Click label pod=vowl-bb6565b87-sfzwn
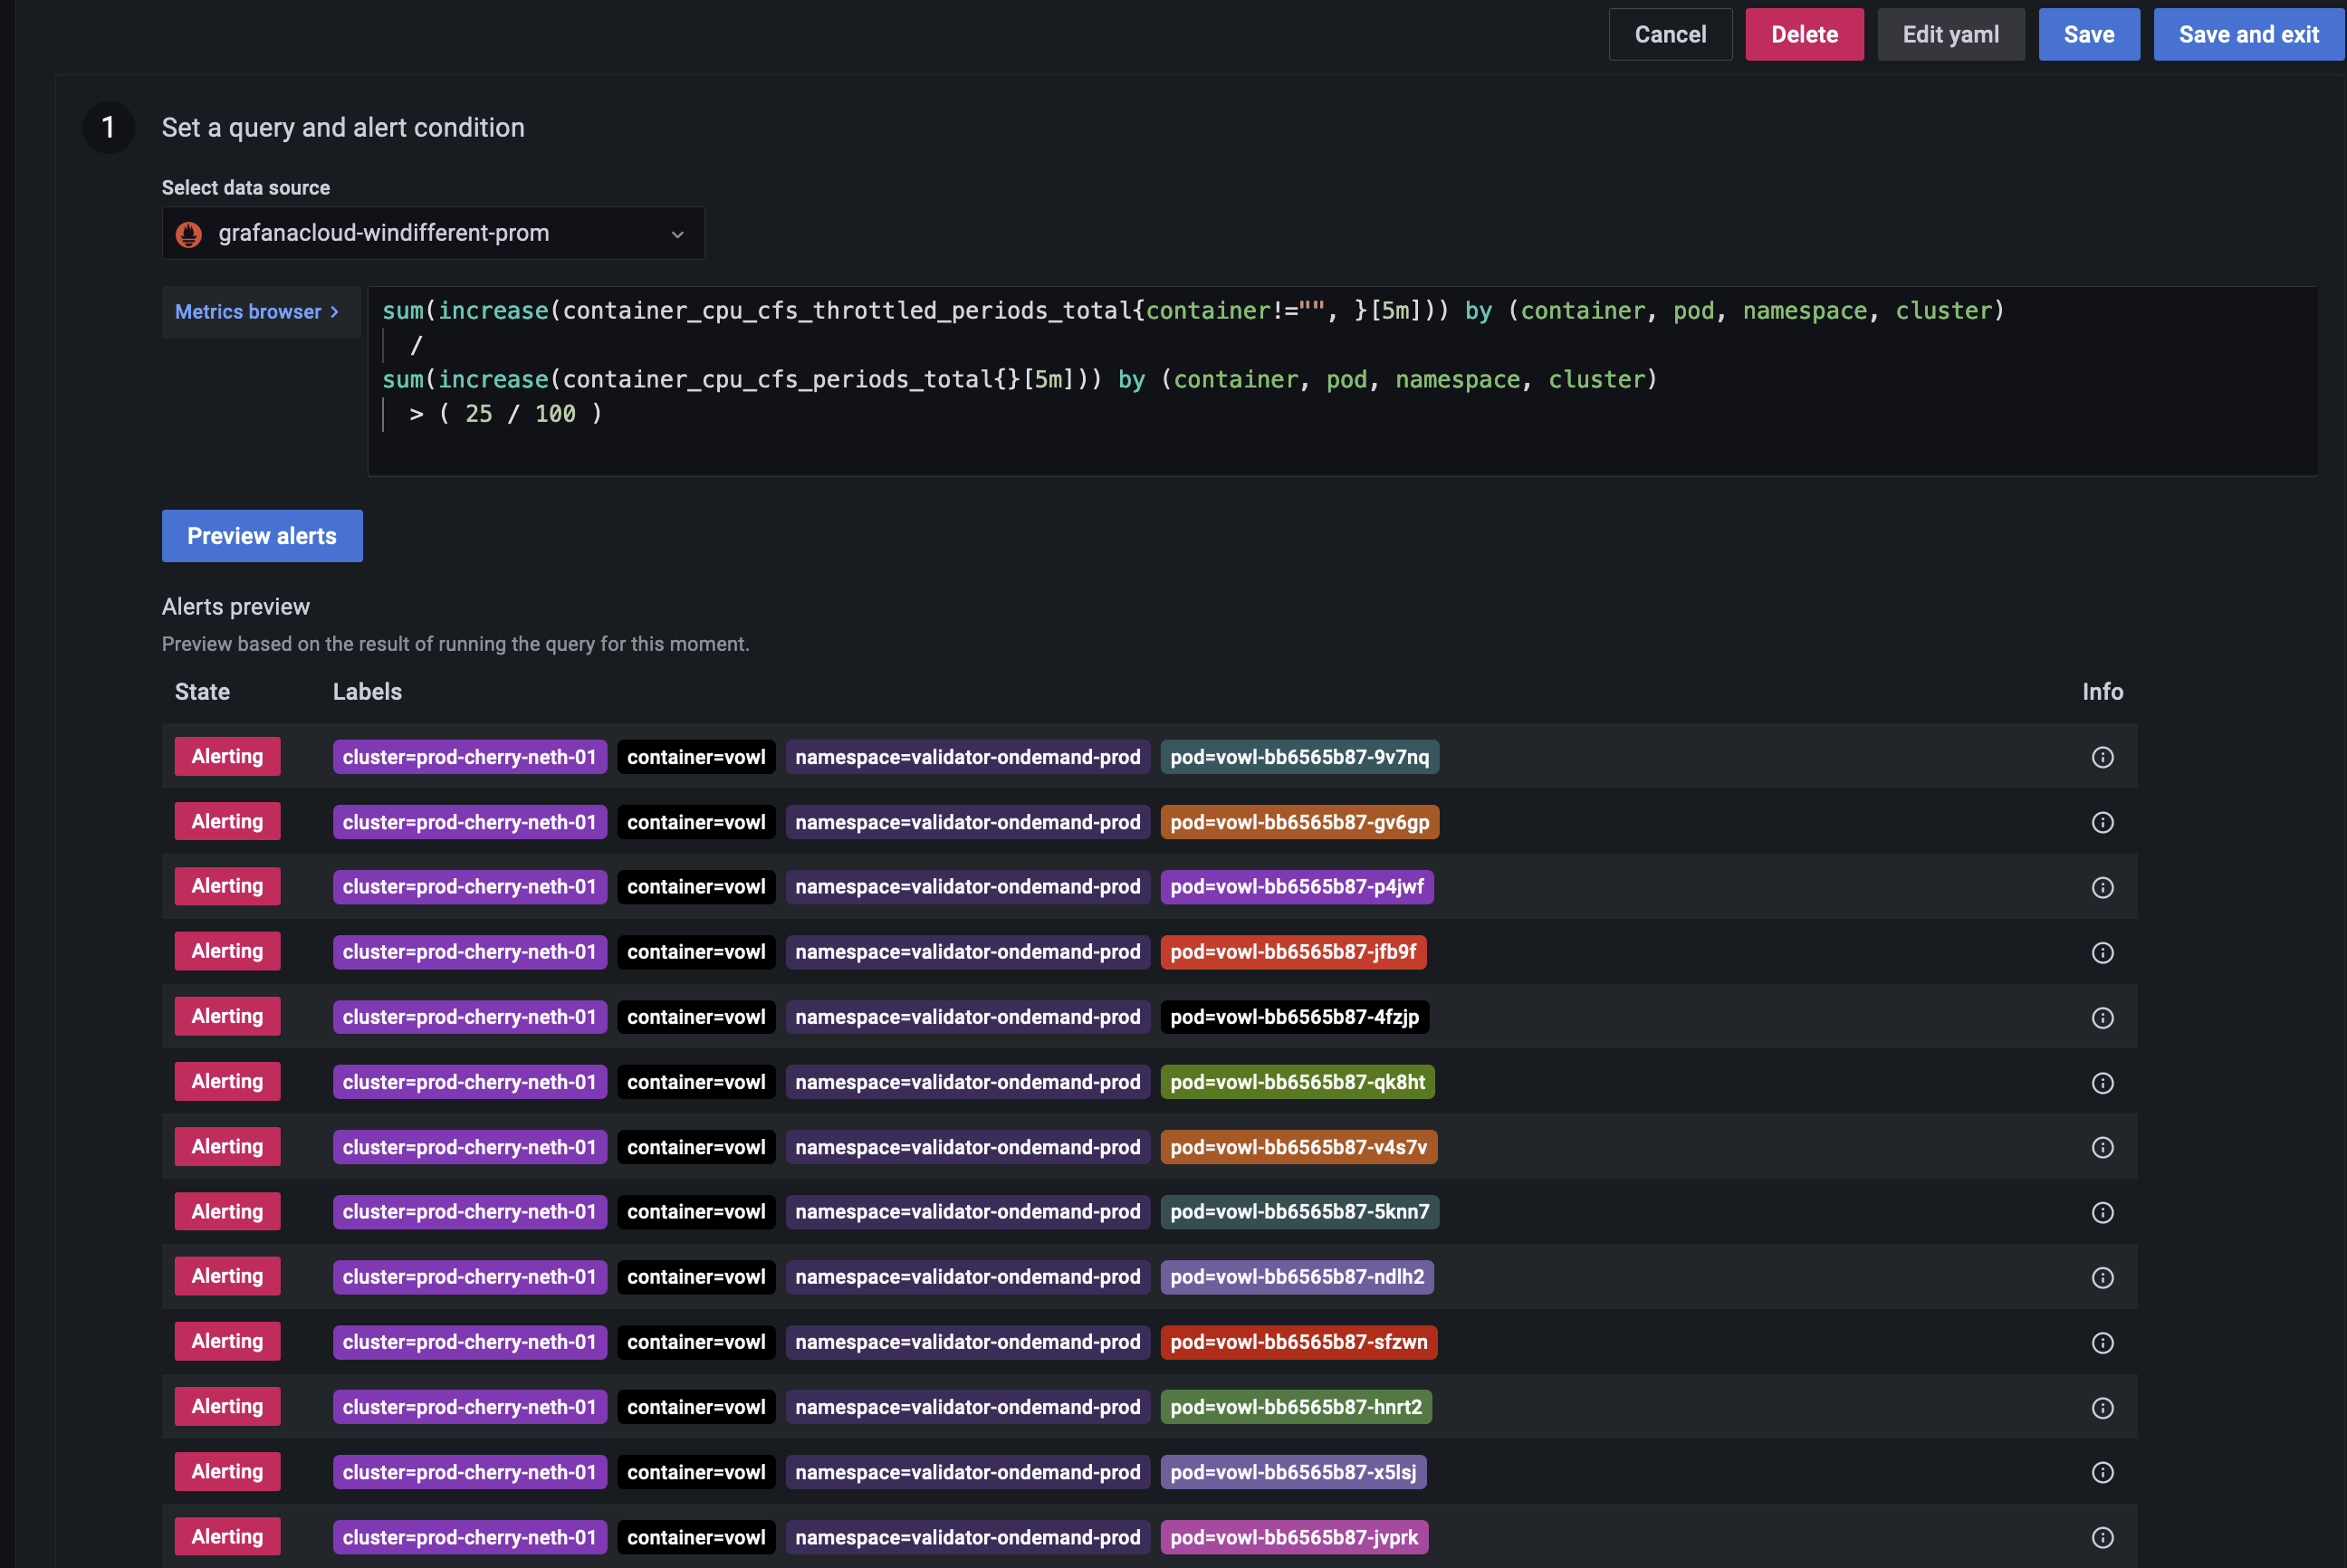The width and height of the screenshot is (2347, 1568). tap(1298, 1342)
